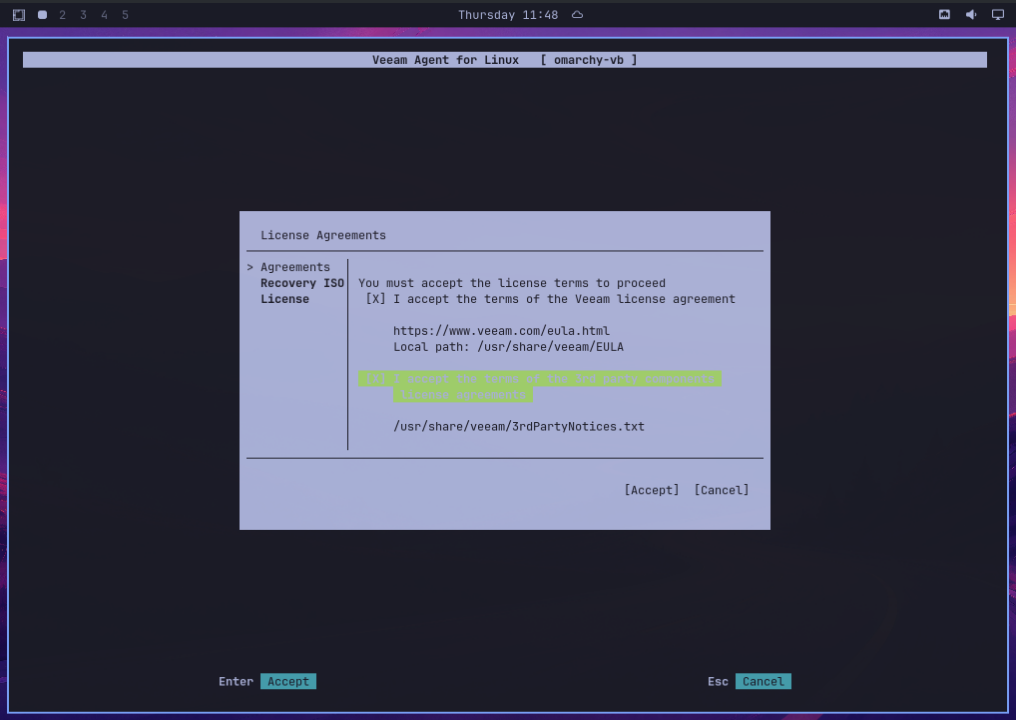This screenshot has height=720, width=1016.
Task: Open the system monitor tray icon
Action: [944, 15]
